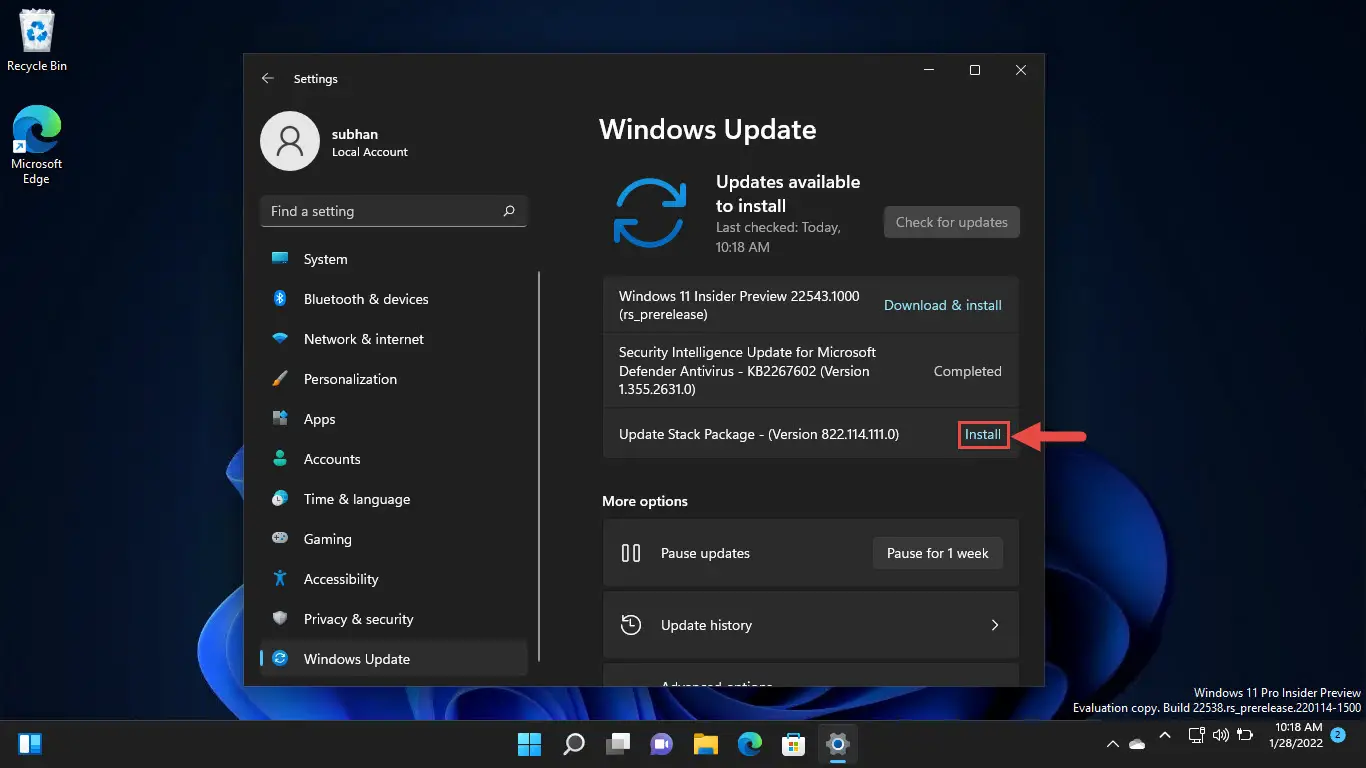Minimize the Settings window
This screenshot has width=1366, height=768.
929,70
